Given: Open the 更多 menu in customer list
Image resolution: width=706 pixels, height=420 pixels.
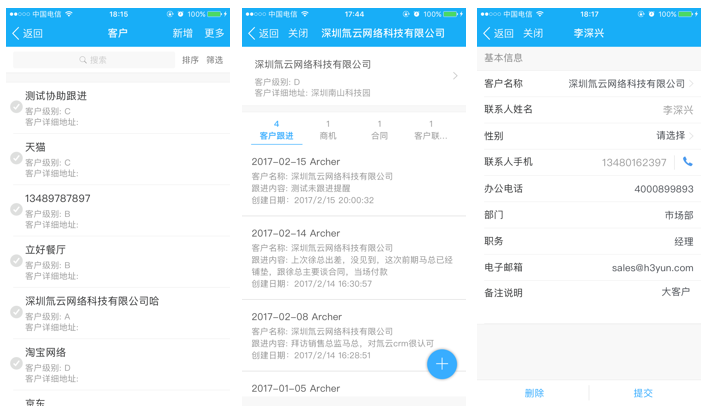Looking at the screenshot, I should pyautogui.click(x=214, y=33).
